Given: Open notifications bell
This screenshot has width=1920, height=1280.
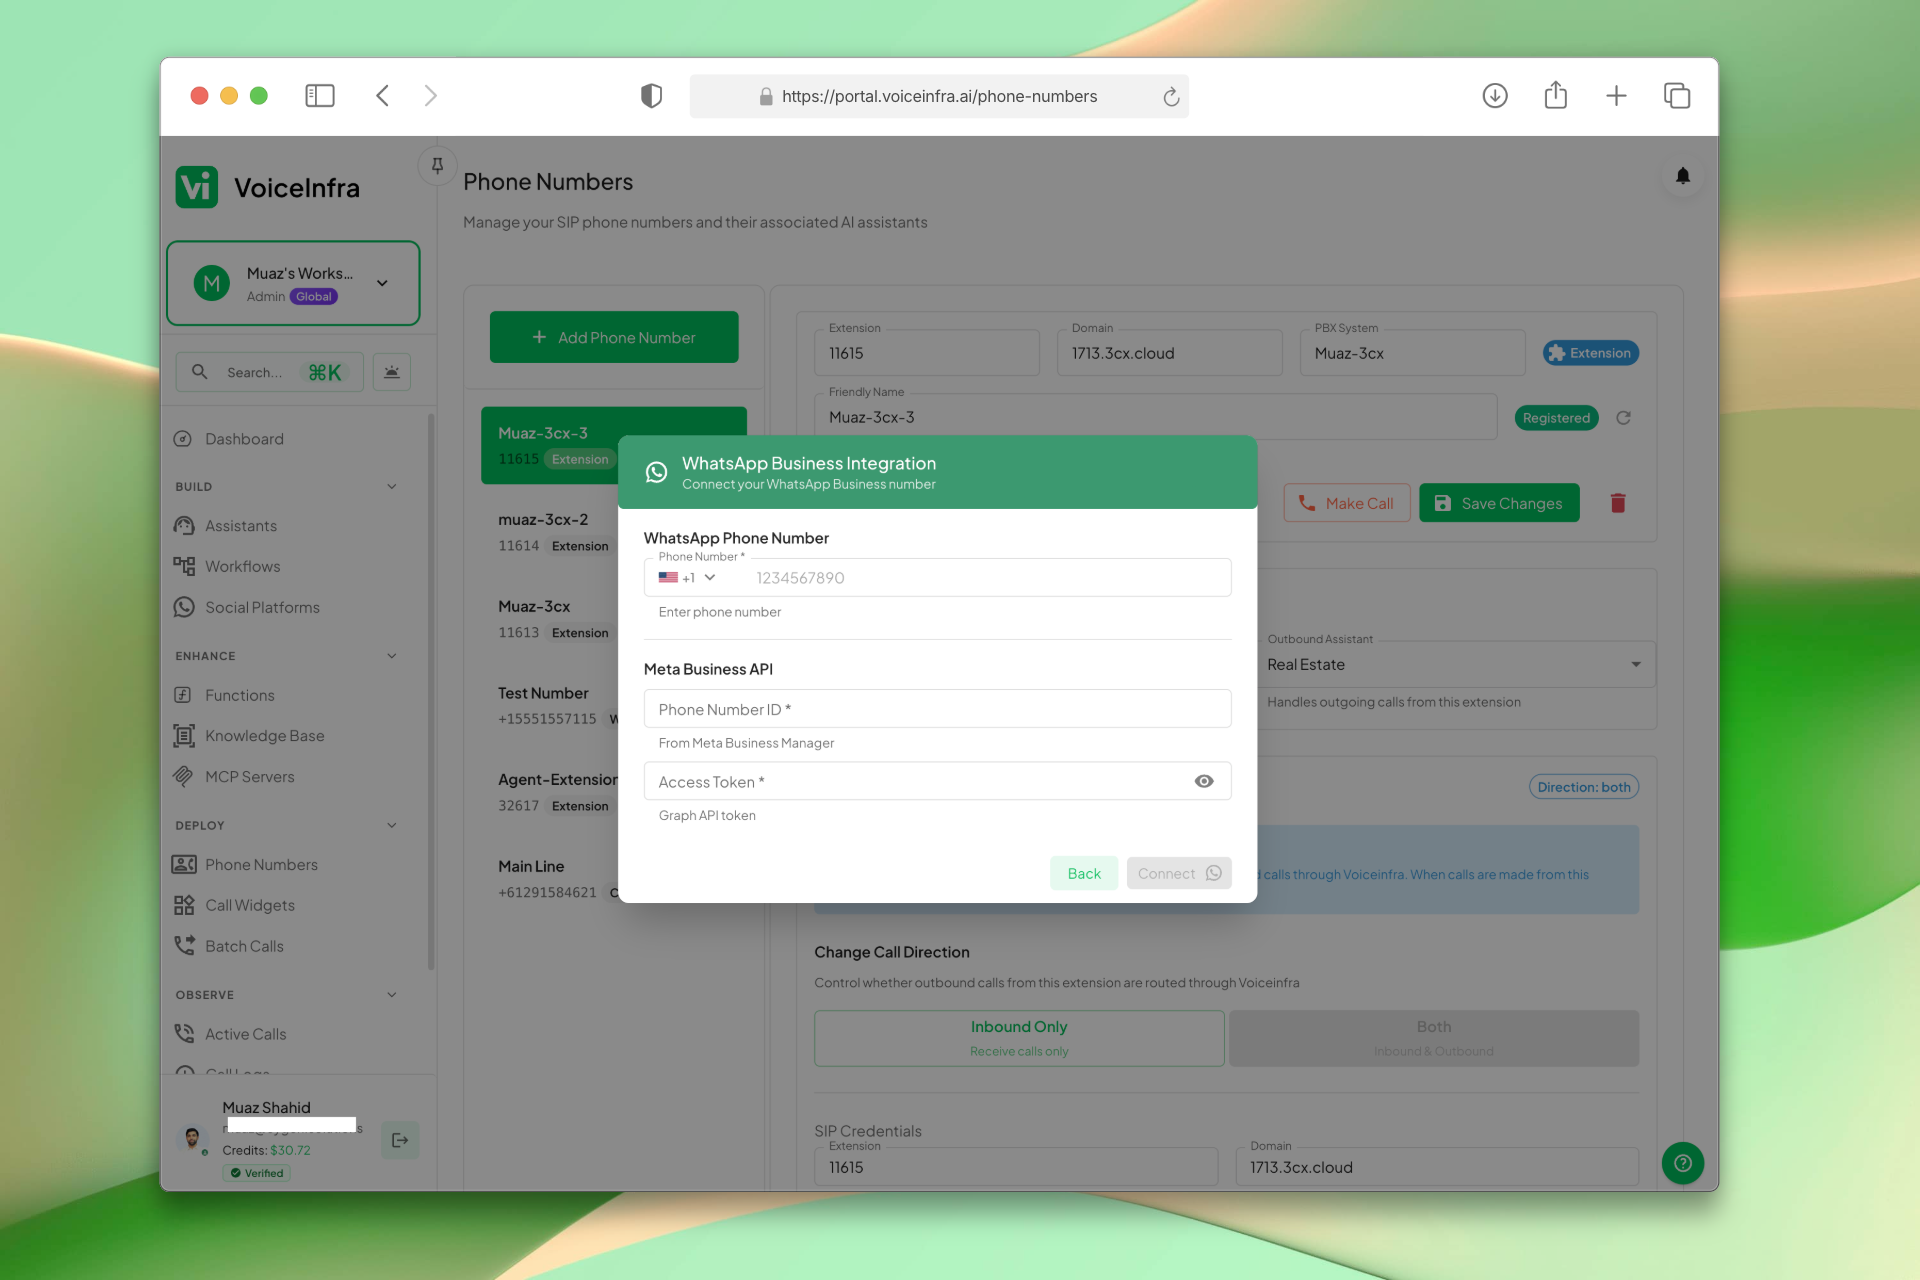Looking at the screenshot, I should click(x=1683, y=176).
